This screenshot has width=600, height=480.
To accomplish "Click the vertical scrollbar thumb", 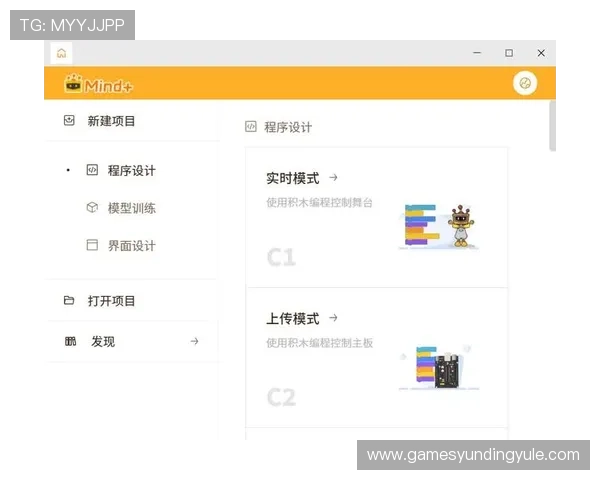I will tap(552, 126).
